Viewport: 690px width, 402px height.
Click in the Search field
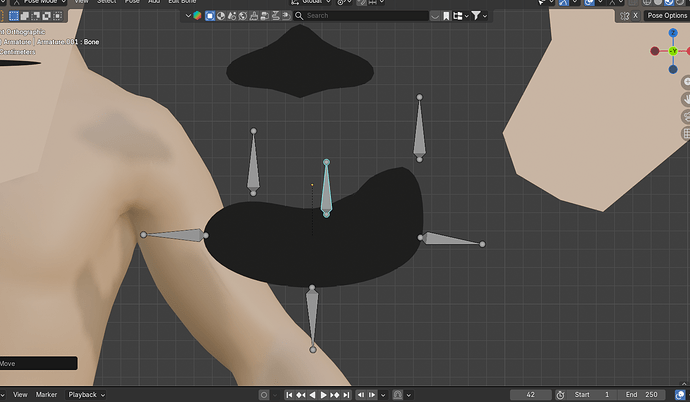click(x=361, y=16)
